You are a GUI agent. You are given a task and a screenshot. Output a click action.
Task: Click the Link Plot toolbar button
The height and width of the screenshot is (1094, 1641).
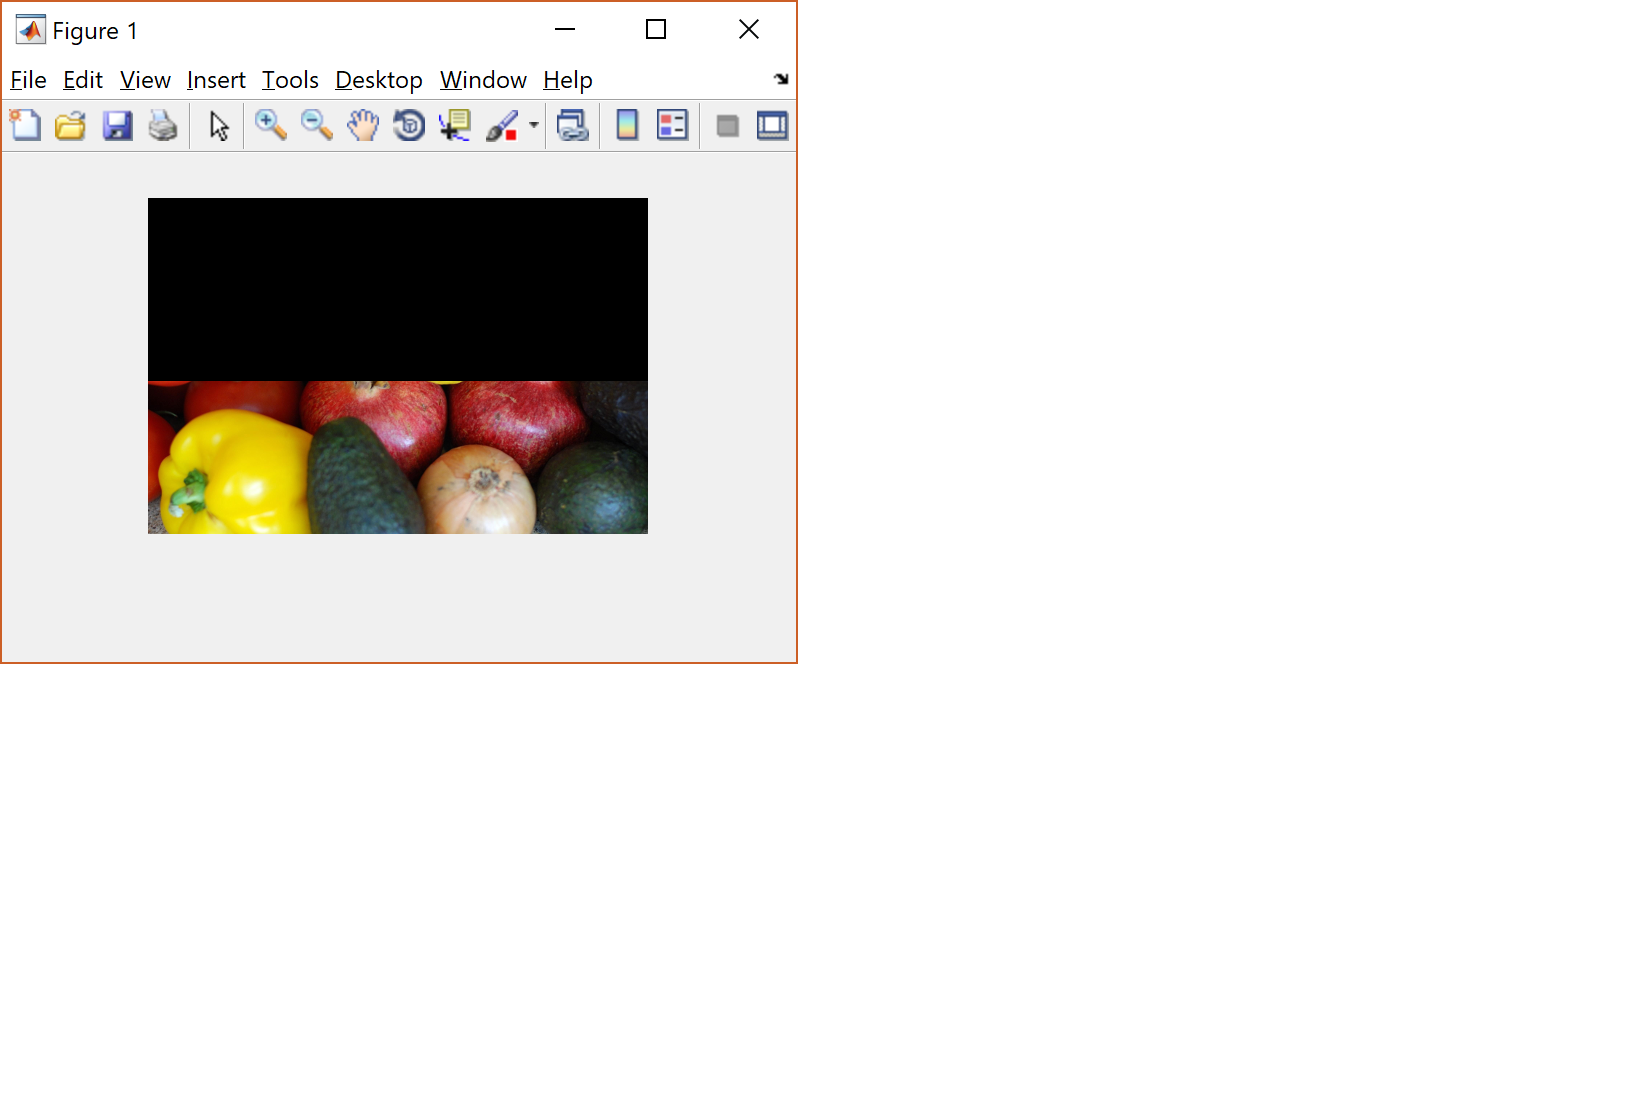point(572,126)
